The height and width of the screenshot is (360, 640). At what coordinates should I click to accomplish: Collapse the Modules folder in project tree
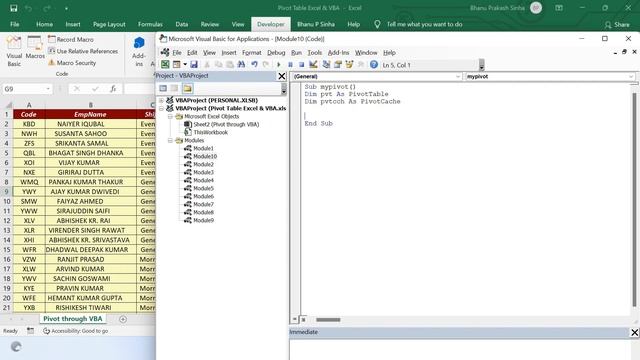click(x=170, y=140)
